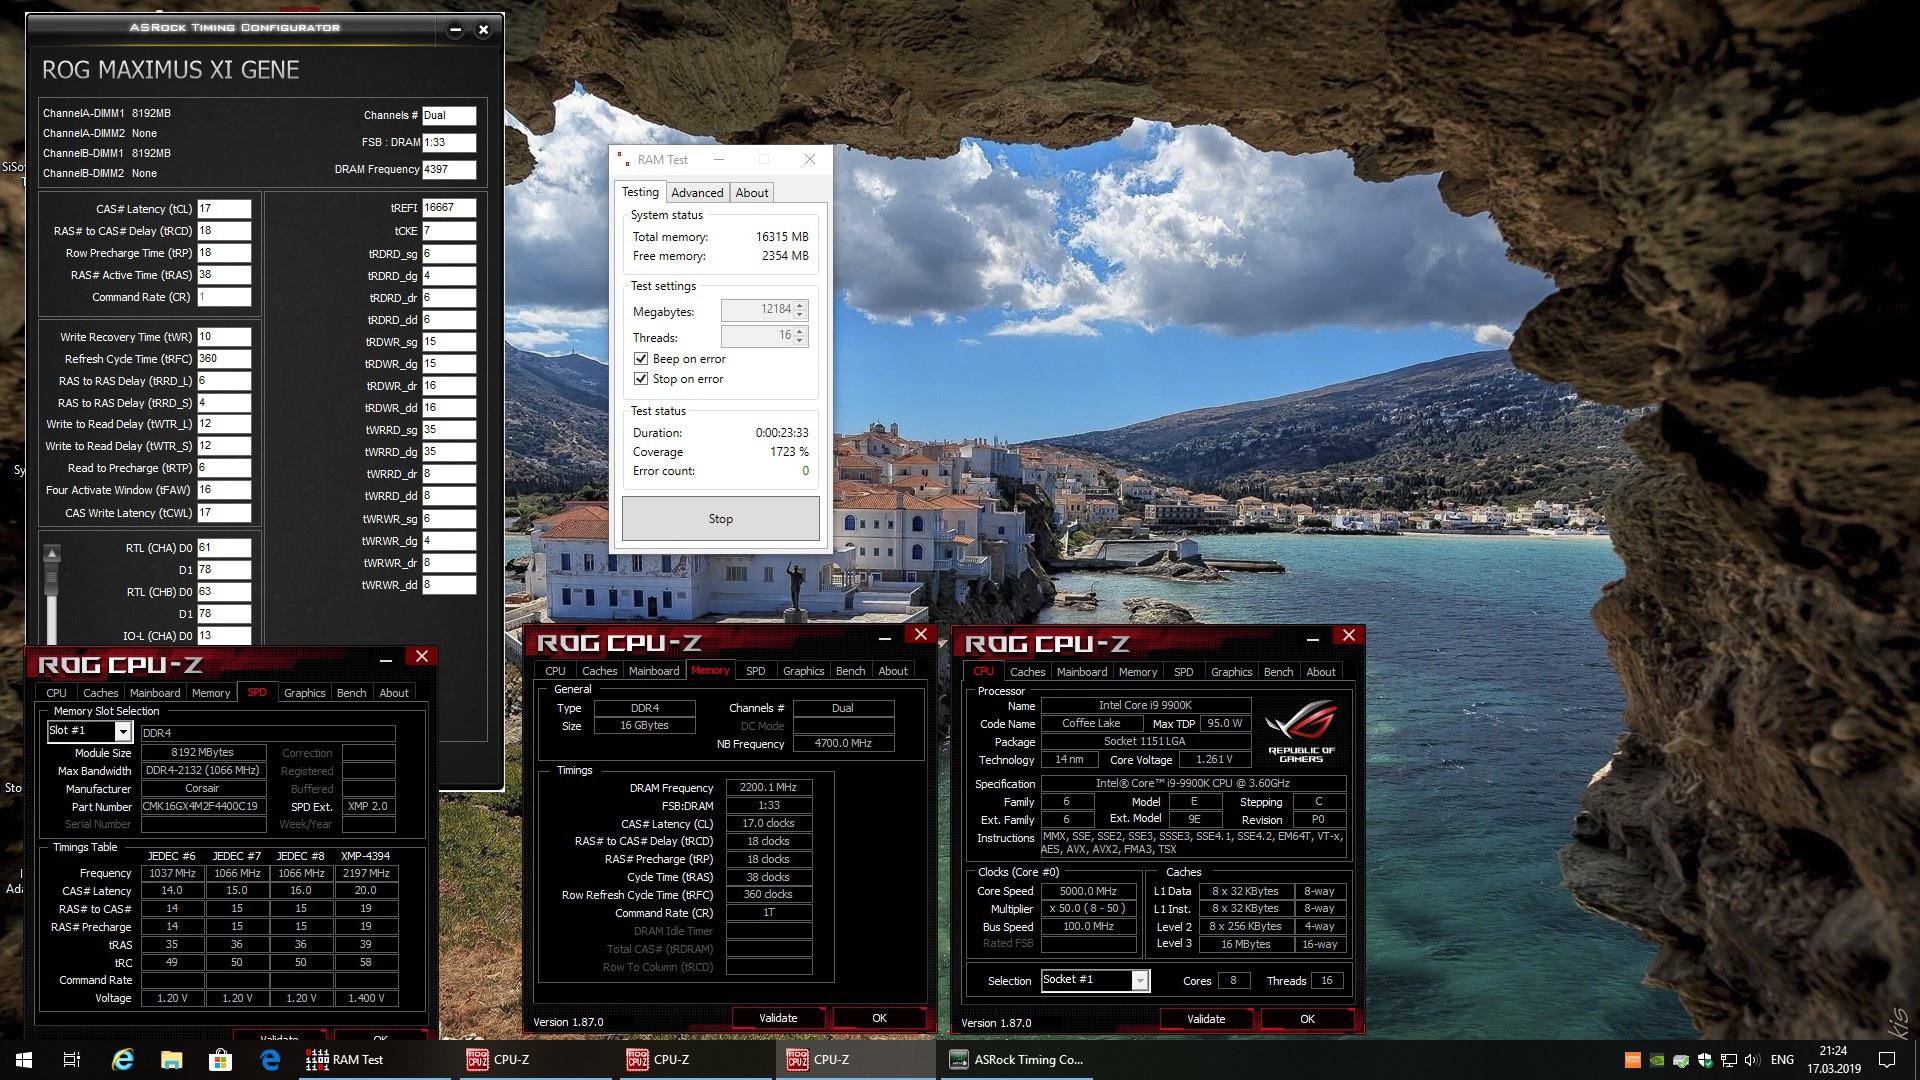Click the Part Number value CMK16GX4M2F4400C19

tap(204, 806)
